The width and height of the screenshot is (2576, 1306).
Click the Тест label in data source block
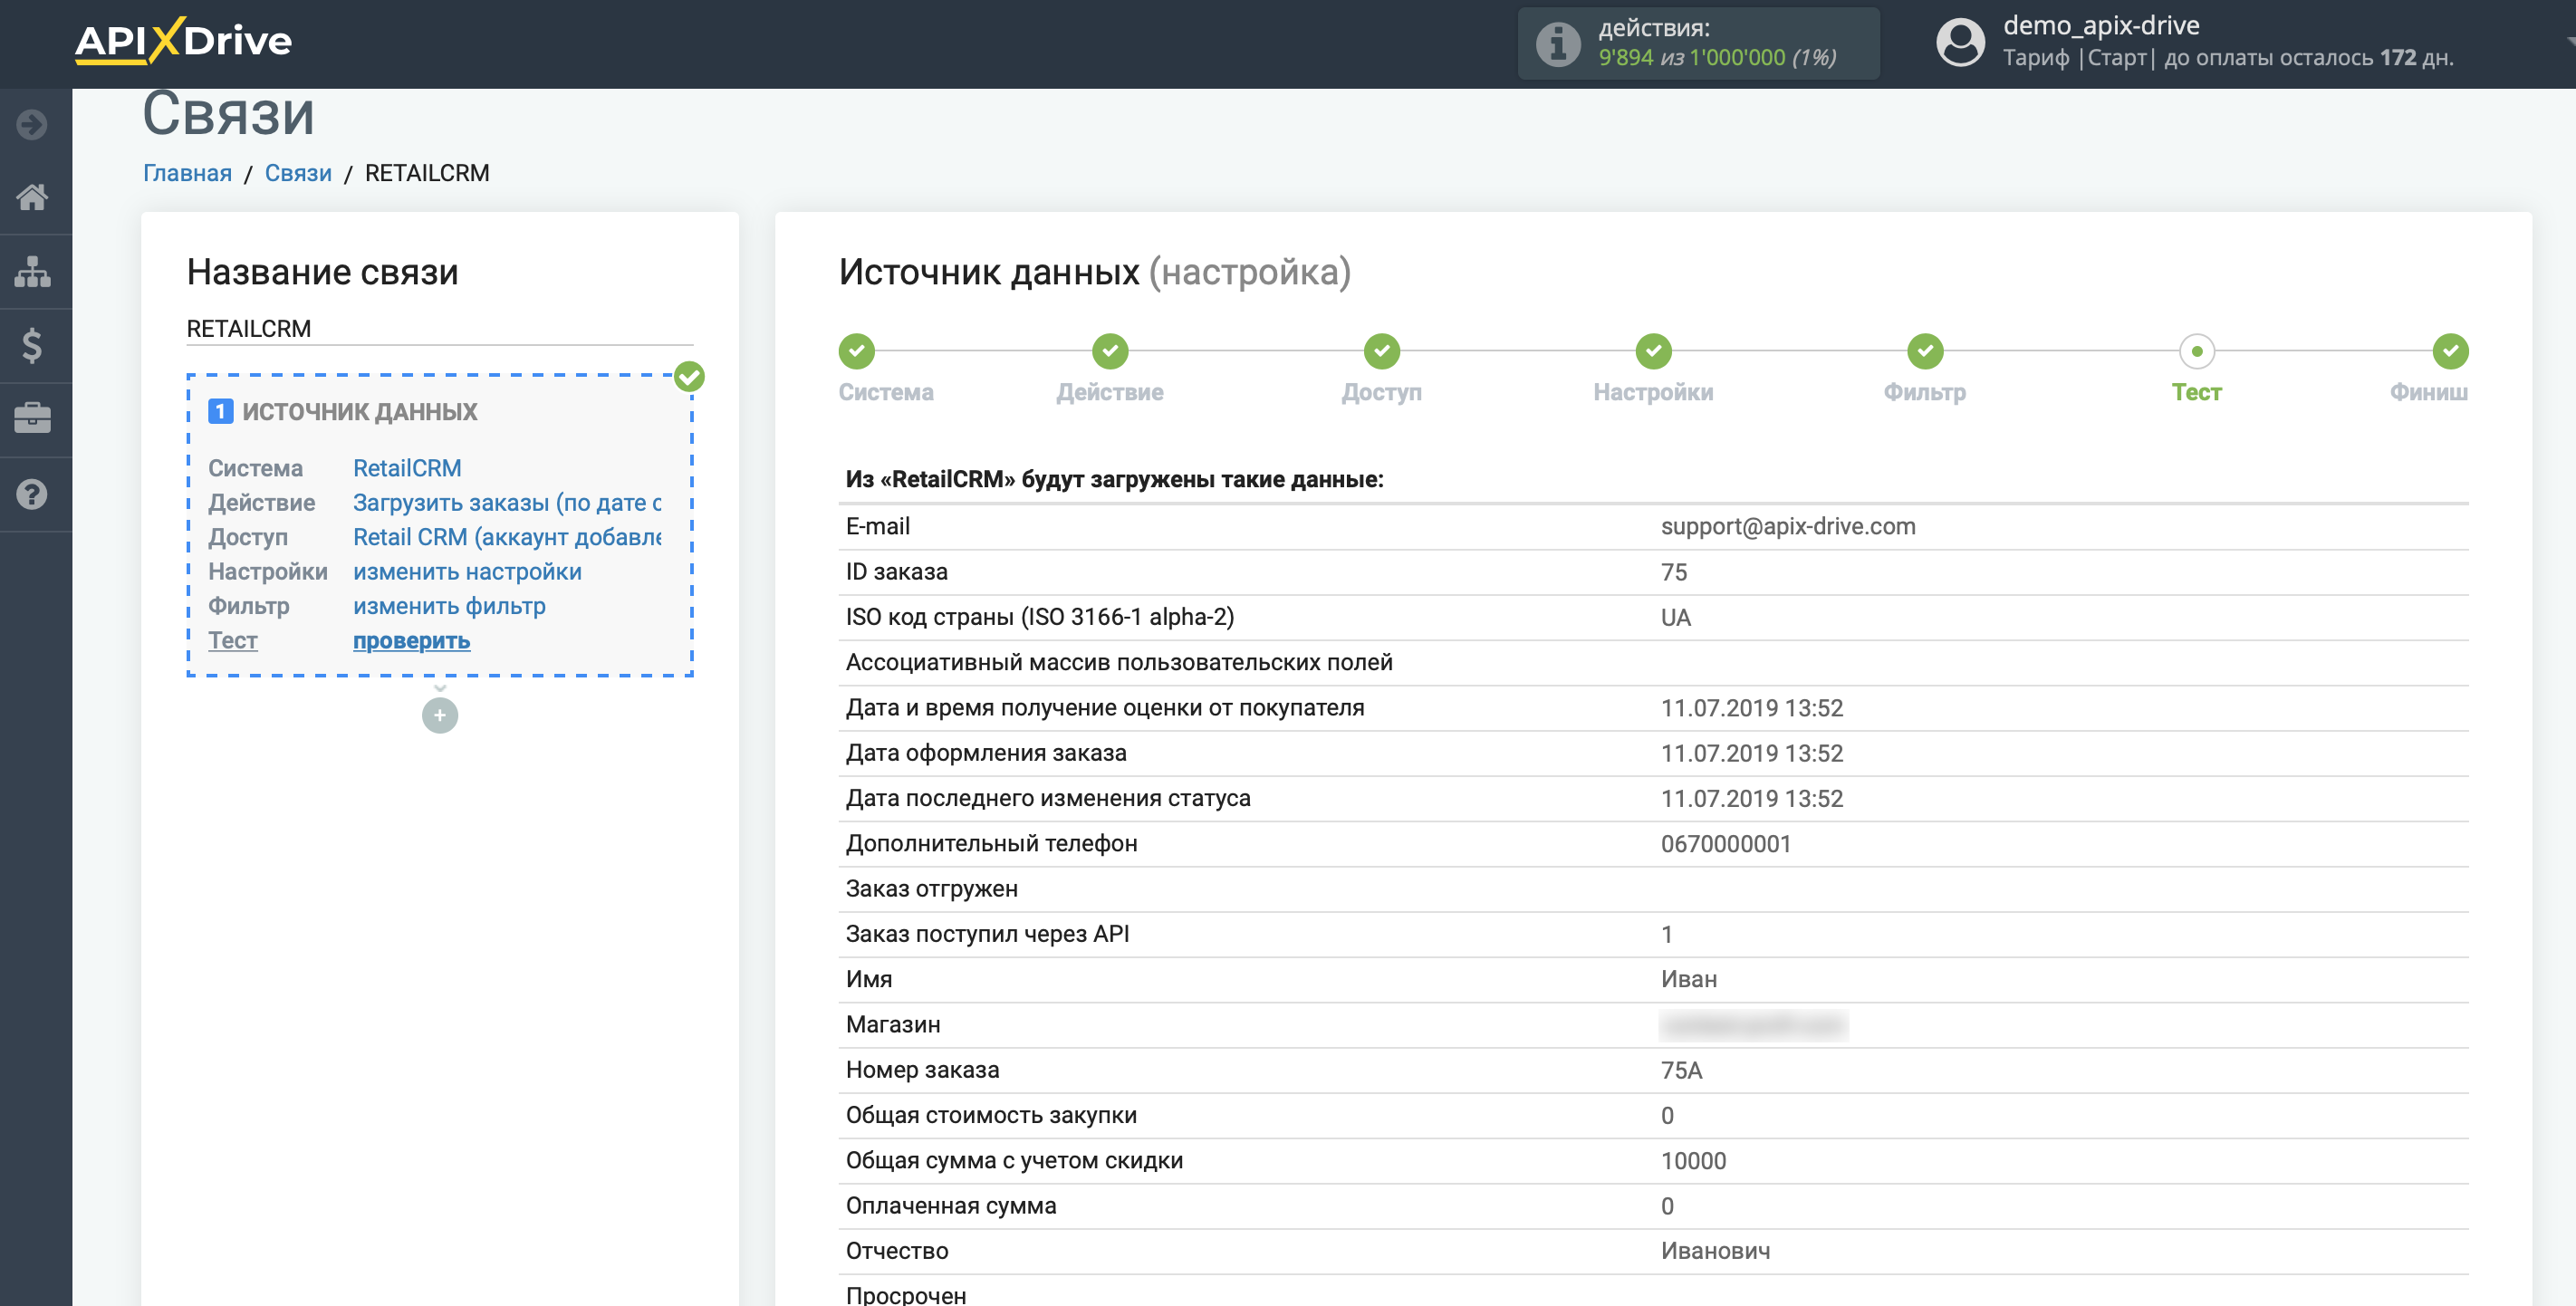click(x=233, y=640)
